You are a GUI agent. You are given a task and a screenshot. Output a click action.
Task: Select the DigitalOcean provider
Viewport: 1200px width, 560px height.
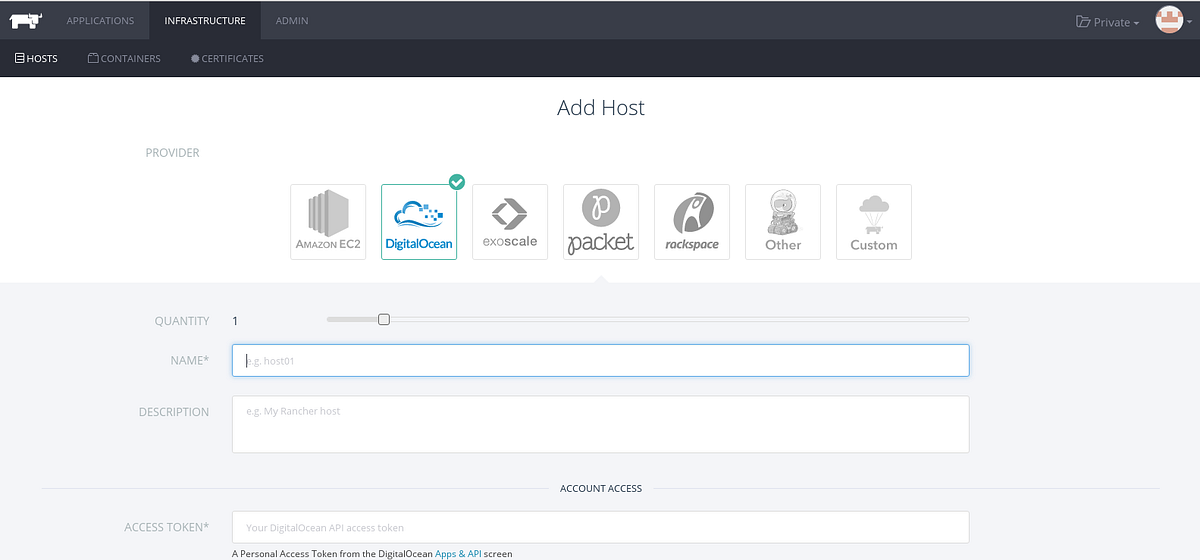pyautogui.click(x=419, y=222)
